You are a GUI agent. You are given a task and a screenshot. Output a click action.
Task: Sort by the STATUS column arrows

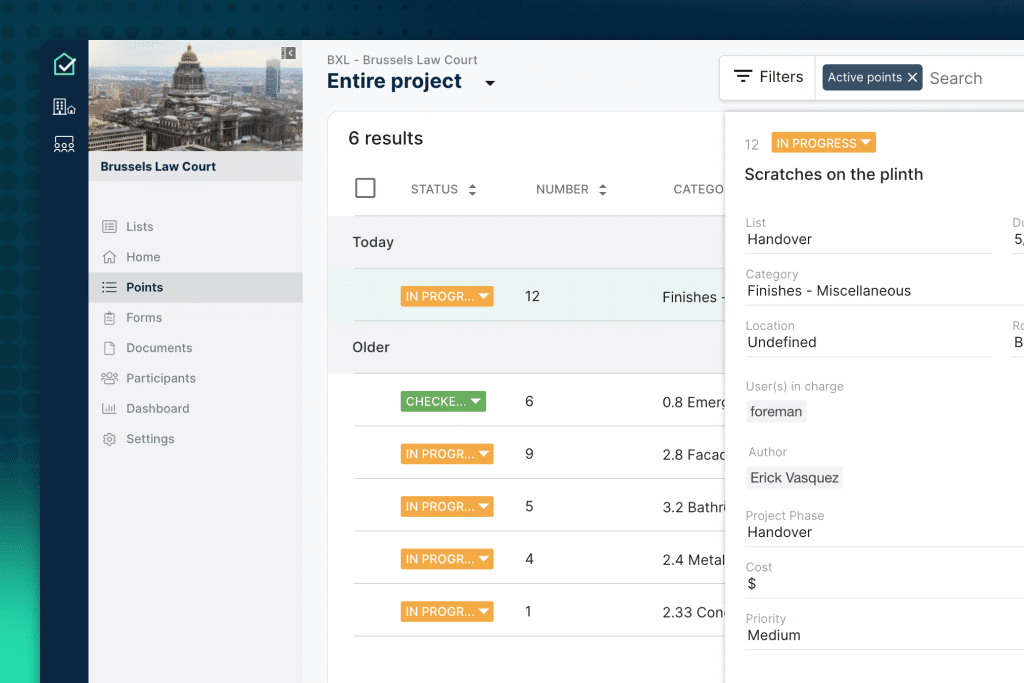[x=472, y=190]
